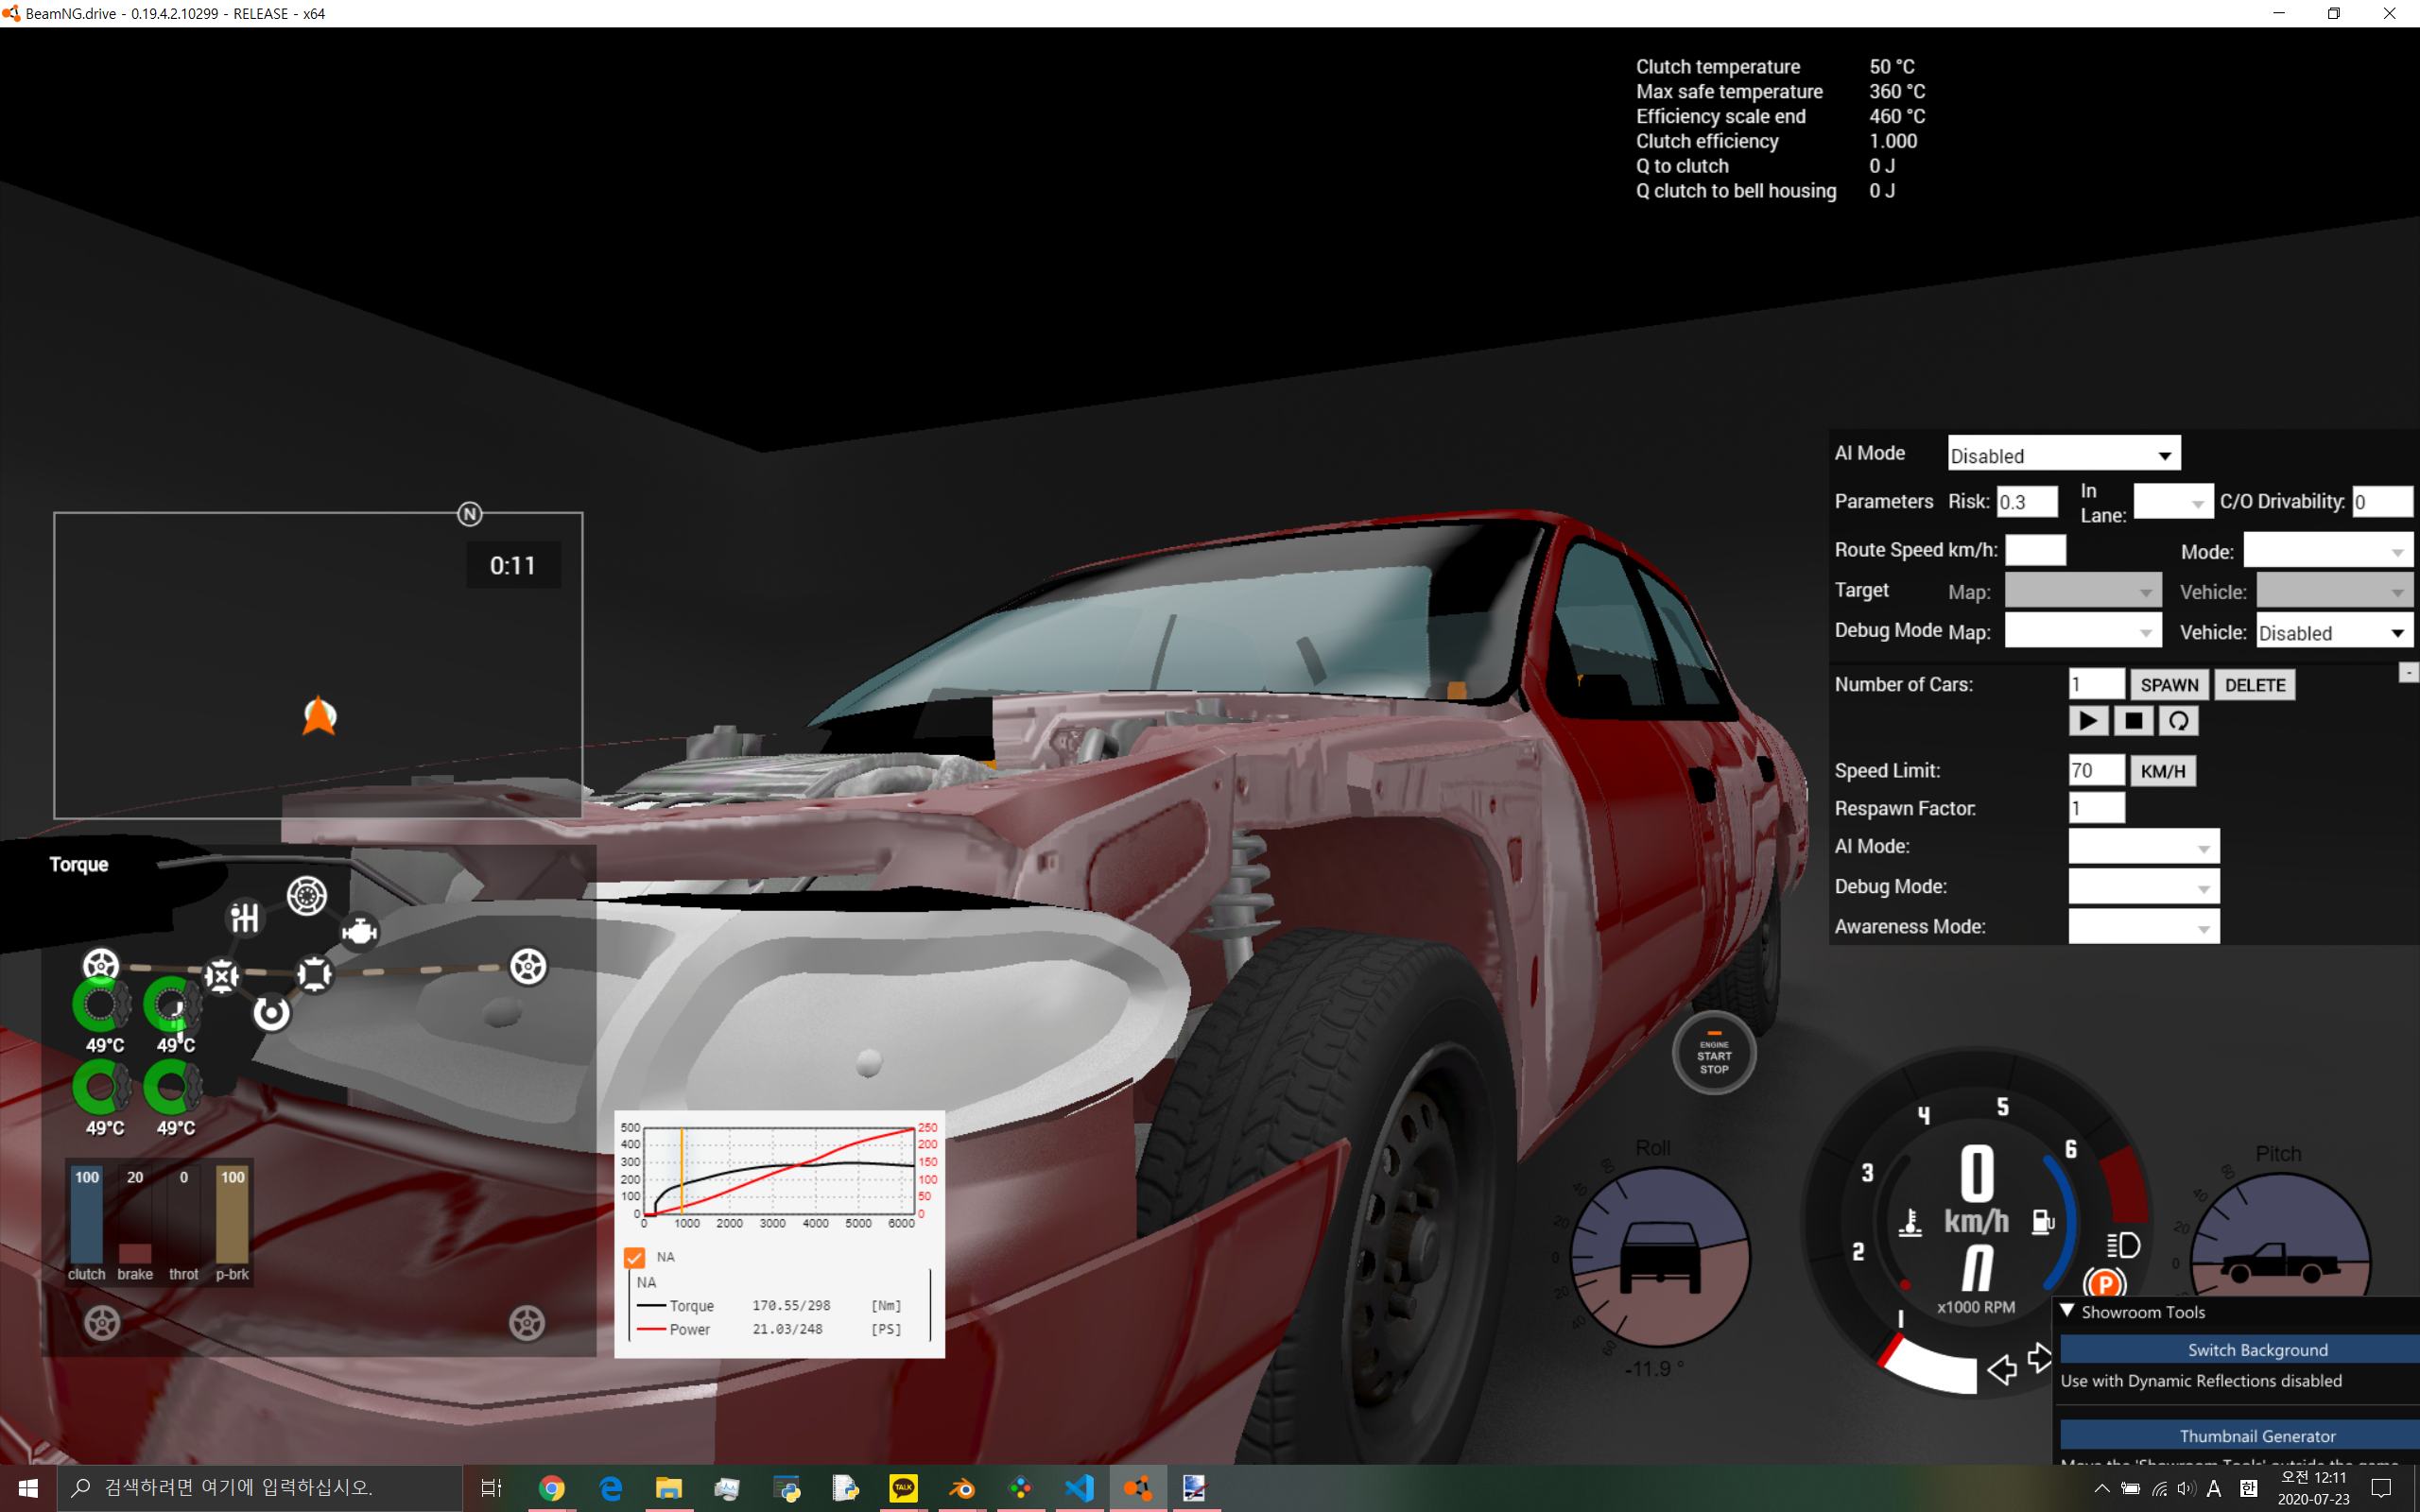Open the traffic AI Mode dropdown
This screenshot has height=1512, width=2420.
point(2143,846)
